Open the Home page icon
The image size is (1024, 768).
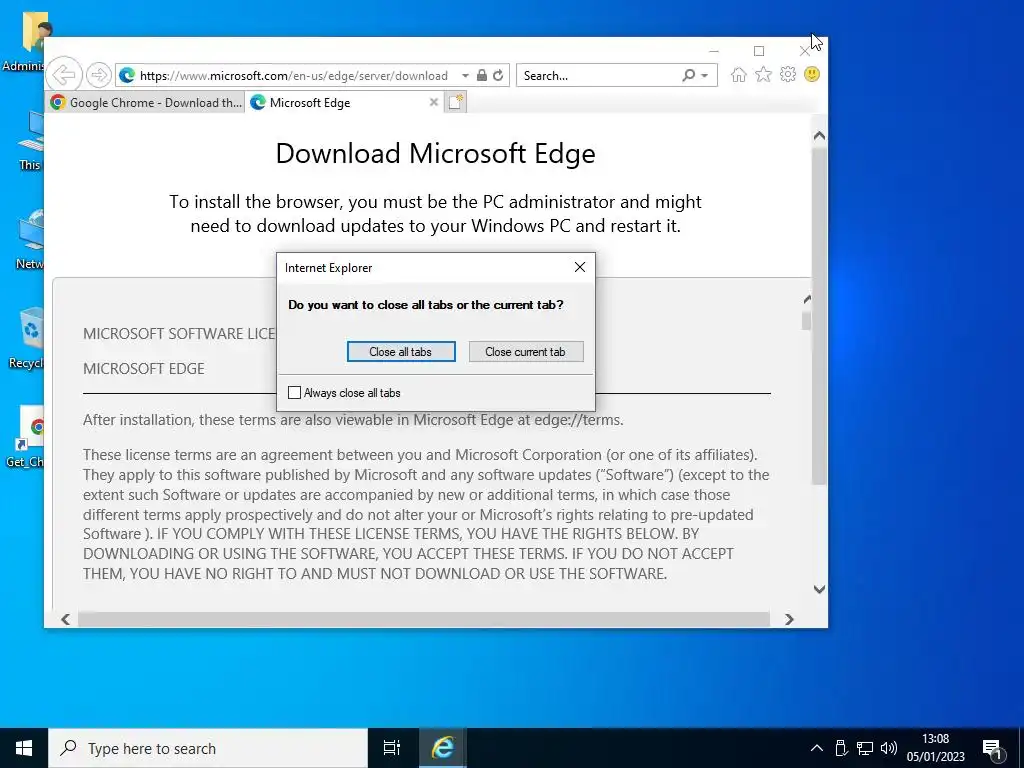739,74
